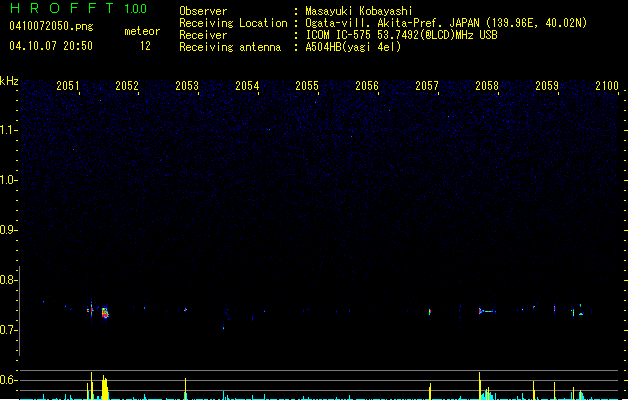Viewport: 629px width, 400px height.
Task: Click the 0.6 kHz frequency label
Action: (8, 380)
